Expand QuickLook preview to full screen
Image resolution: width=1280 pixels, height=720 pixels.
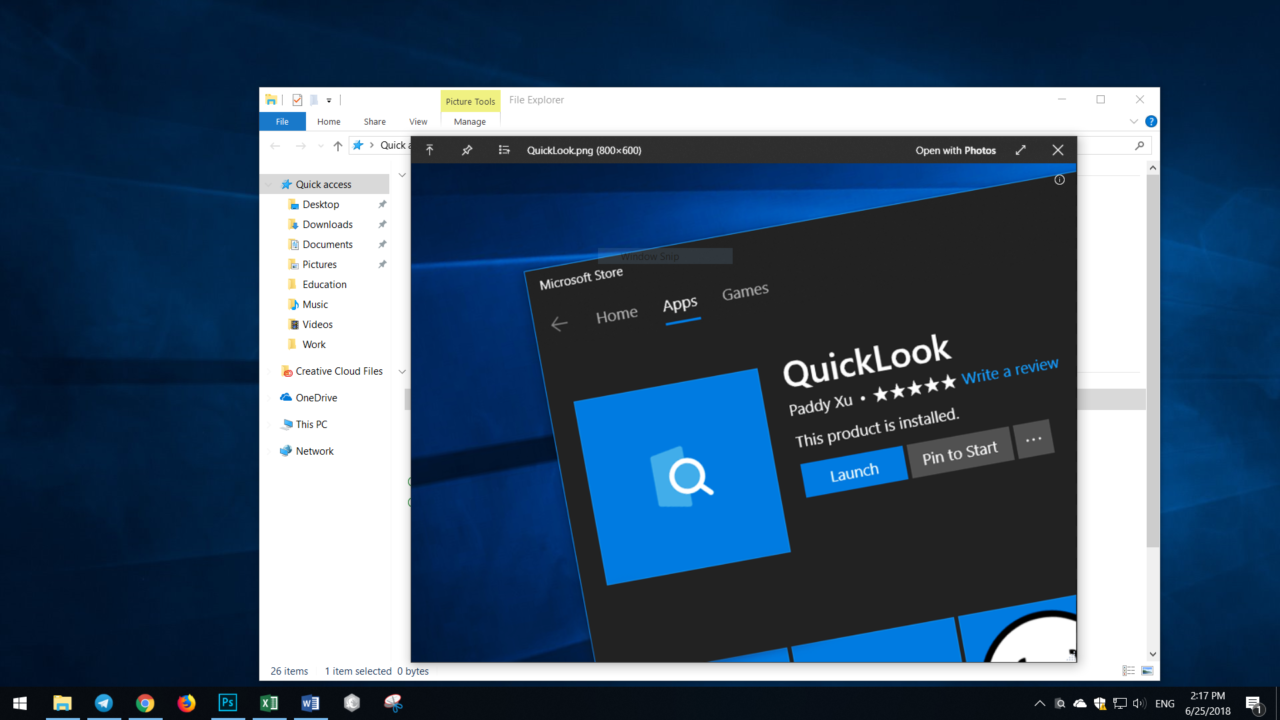[1020, 150]
